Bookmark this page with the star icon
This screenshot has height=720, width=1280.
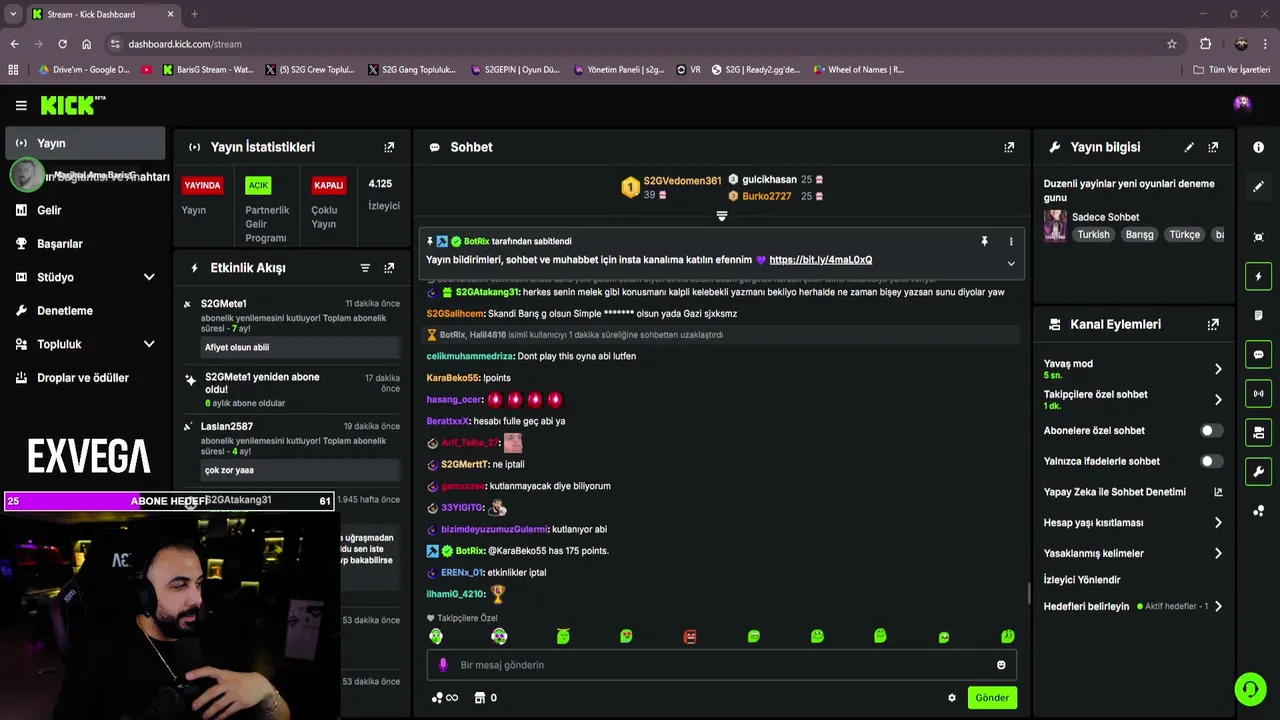click(x=1172, y=44)
